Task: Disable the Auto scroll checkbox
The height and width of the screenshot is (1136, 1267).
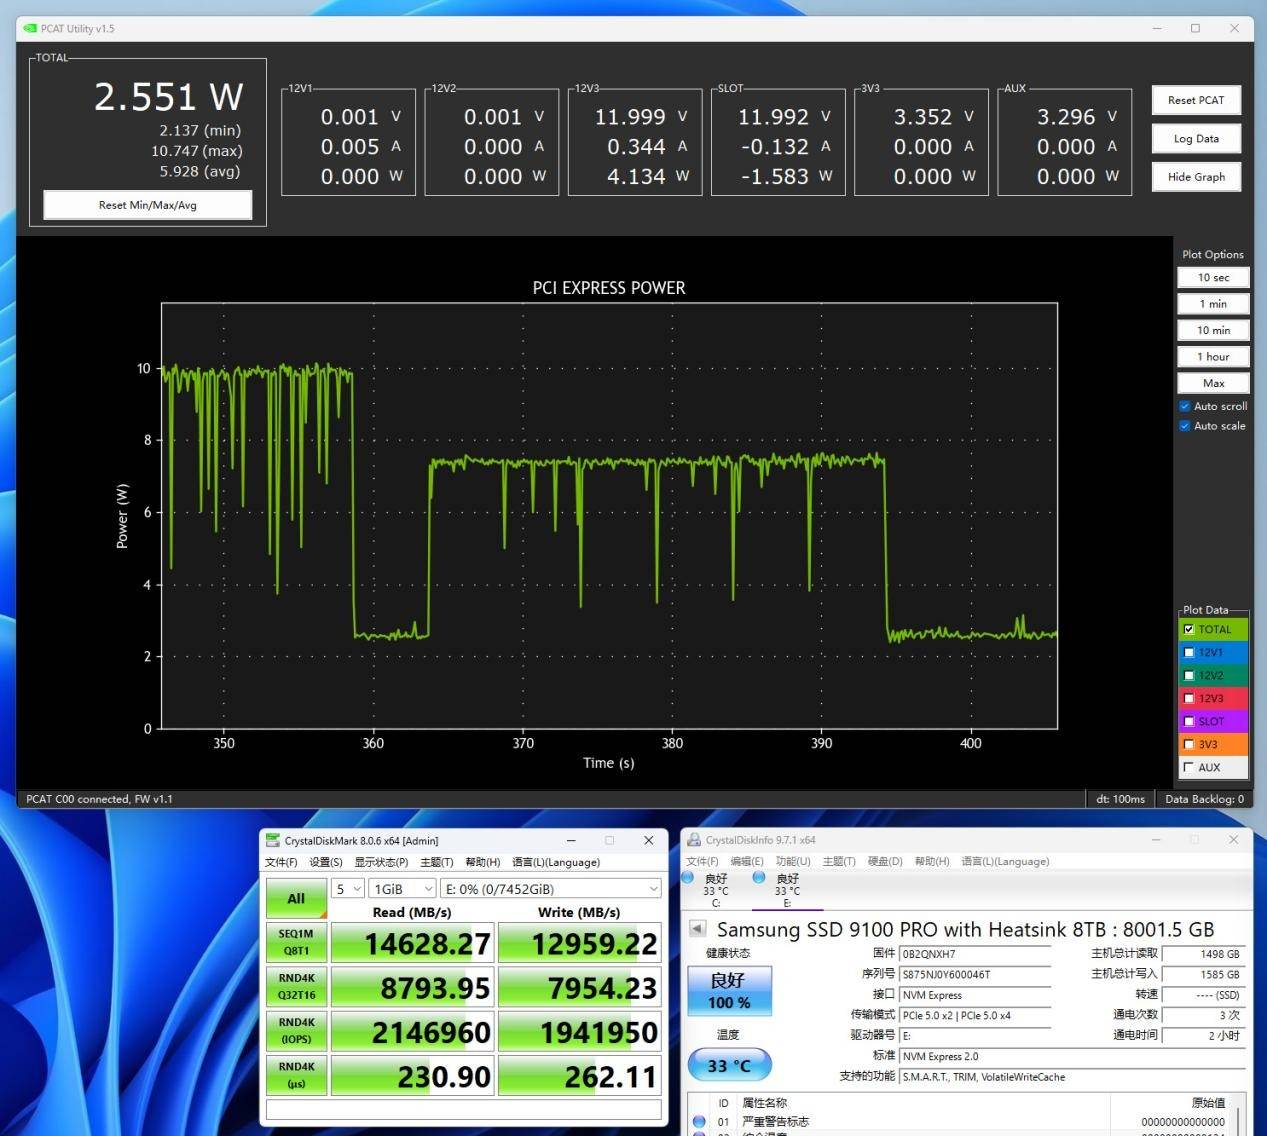Action: (x=1185, y=406)
